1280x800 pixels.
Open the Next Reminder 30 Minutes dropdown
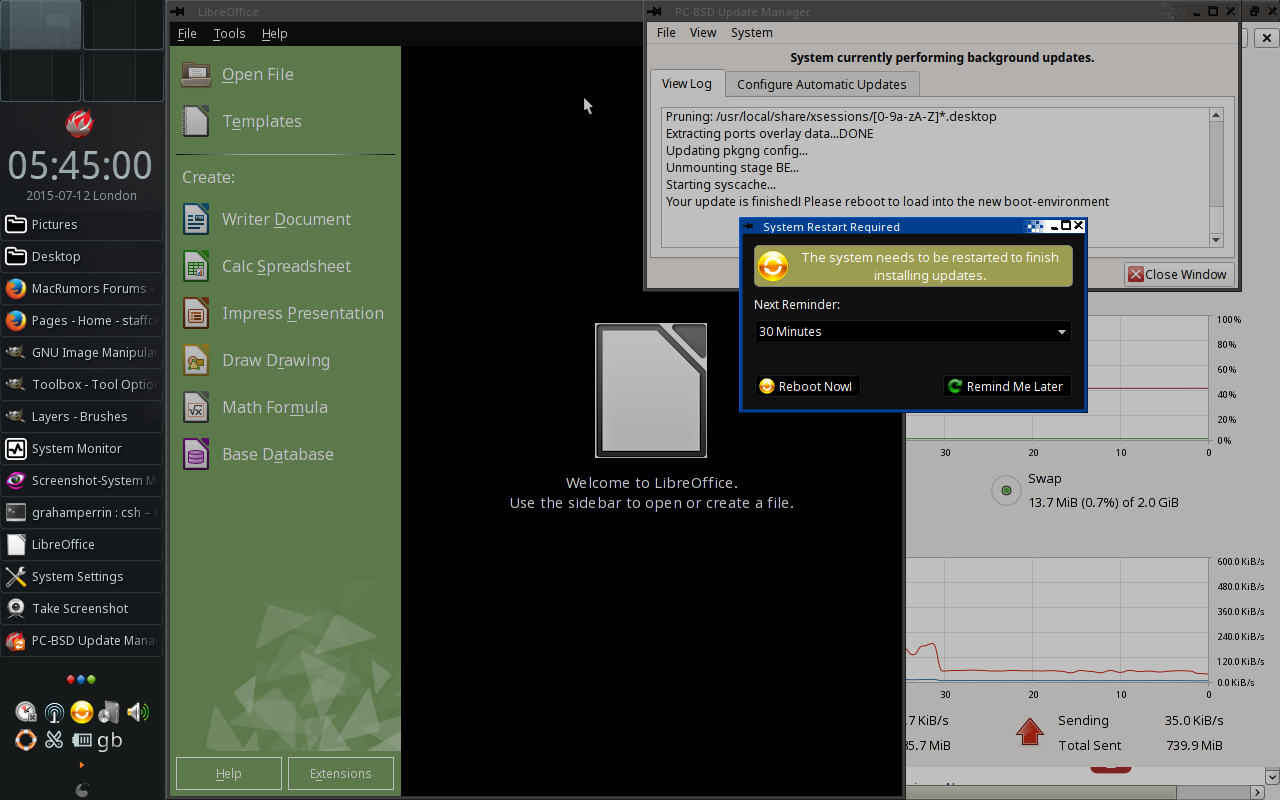coord(913,332)
